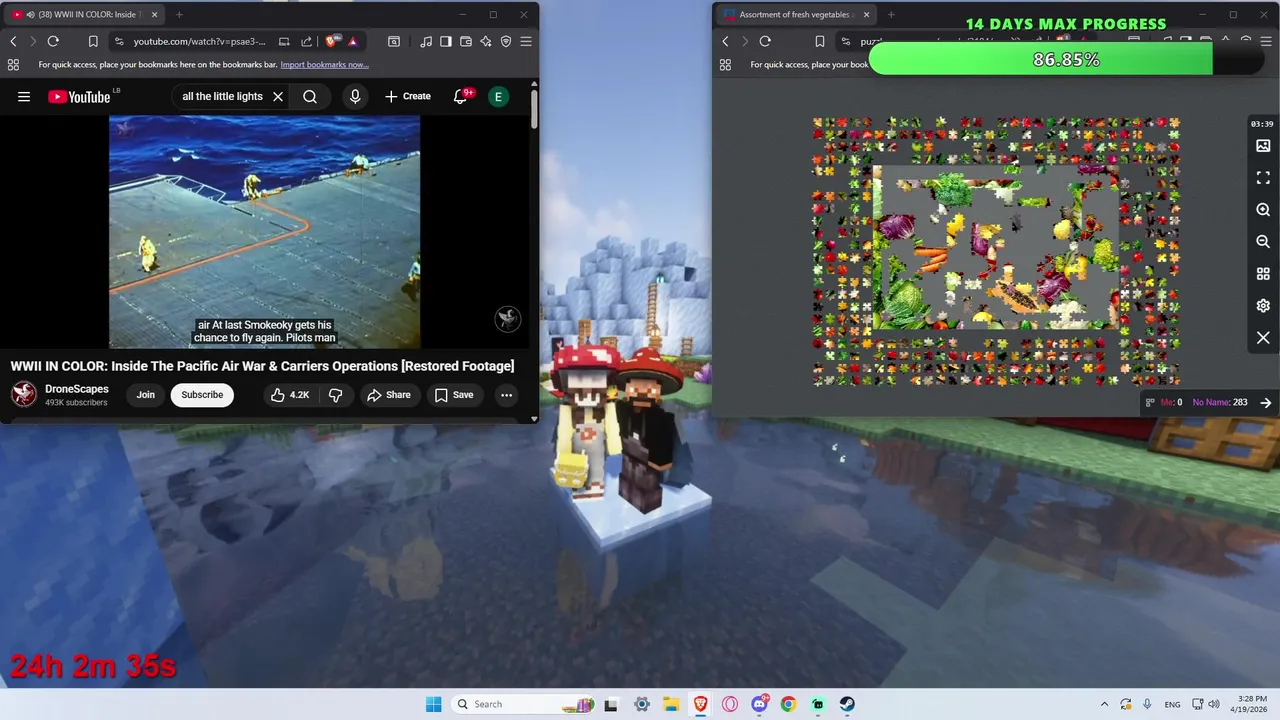Zoom out on the puzzle
Image resolution: width=1280 pixels, height=720 pixels.
point(1263,242)
